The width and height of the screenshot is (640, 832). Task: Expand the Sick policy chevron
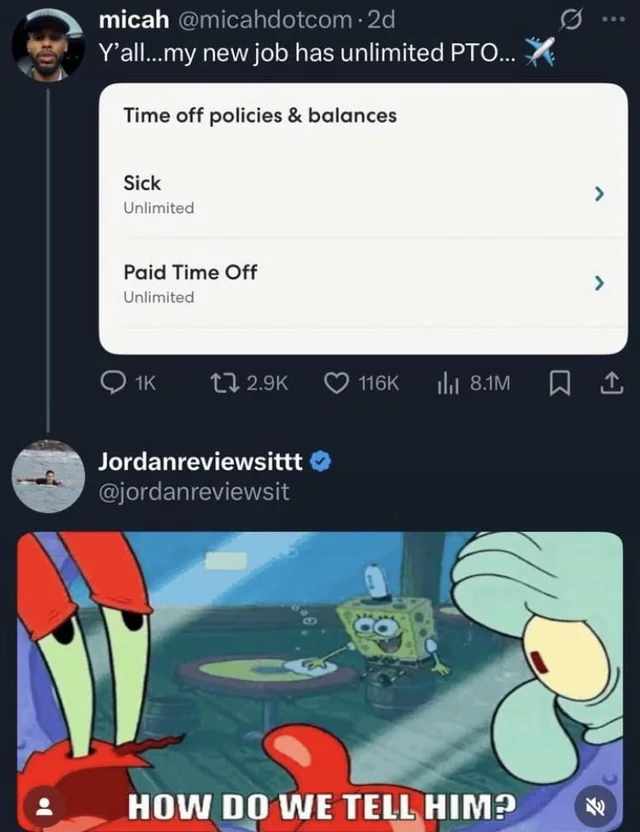tap(599, 194)
